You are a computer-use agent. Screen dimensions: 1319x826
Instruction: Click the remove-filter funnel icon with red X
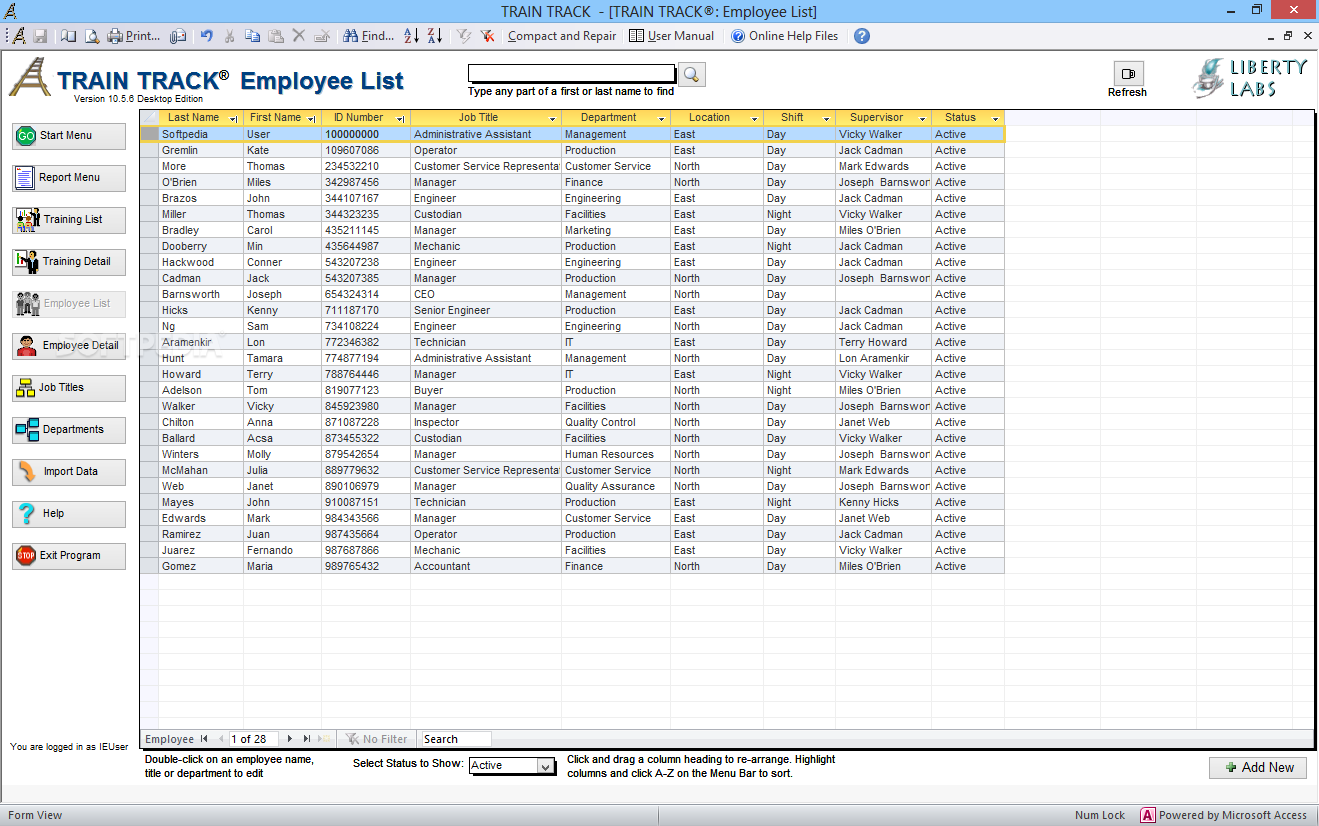[x=487, y=36]
